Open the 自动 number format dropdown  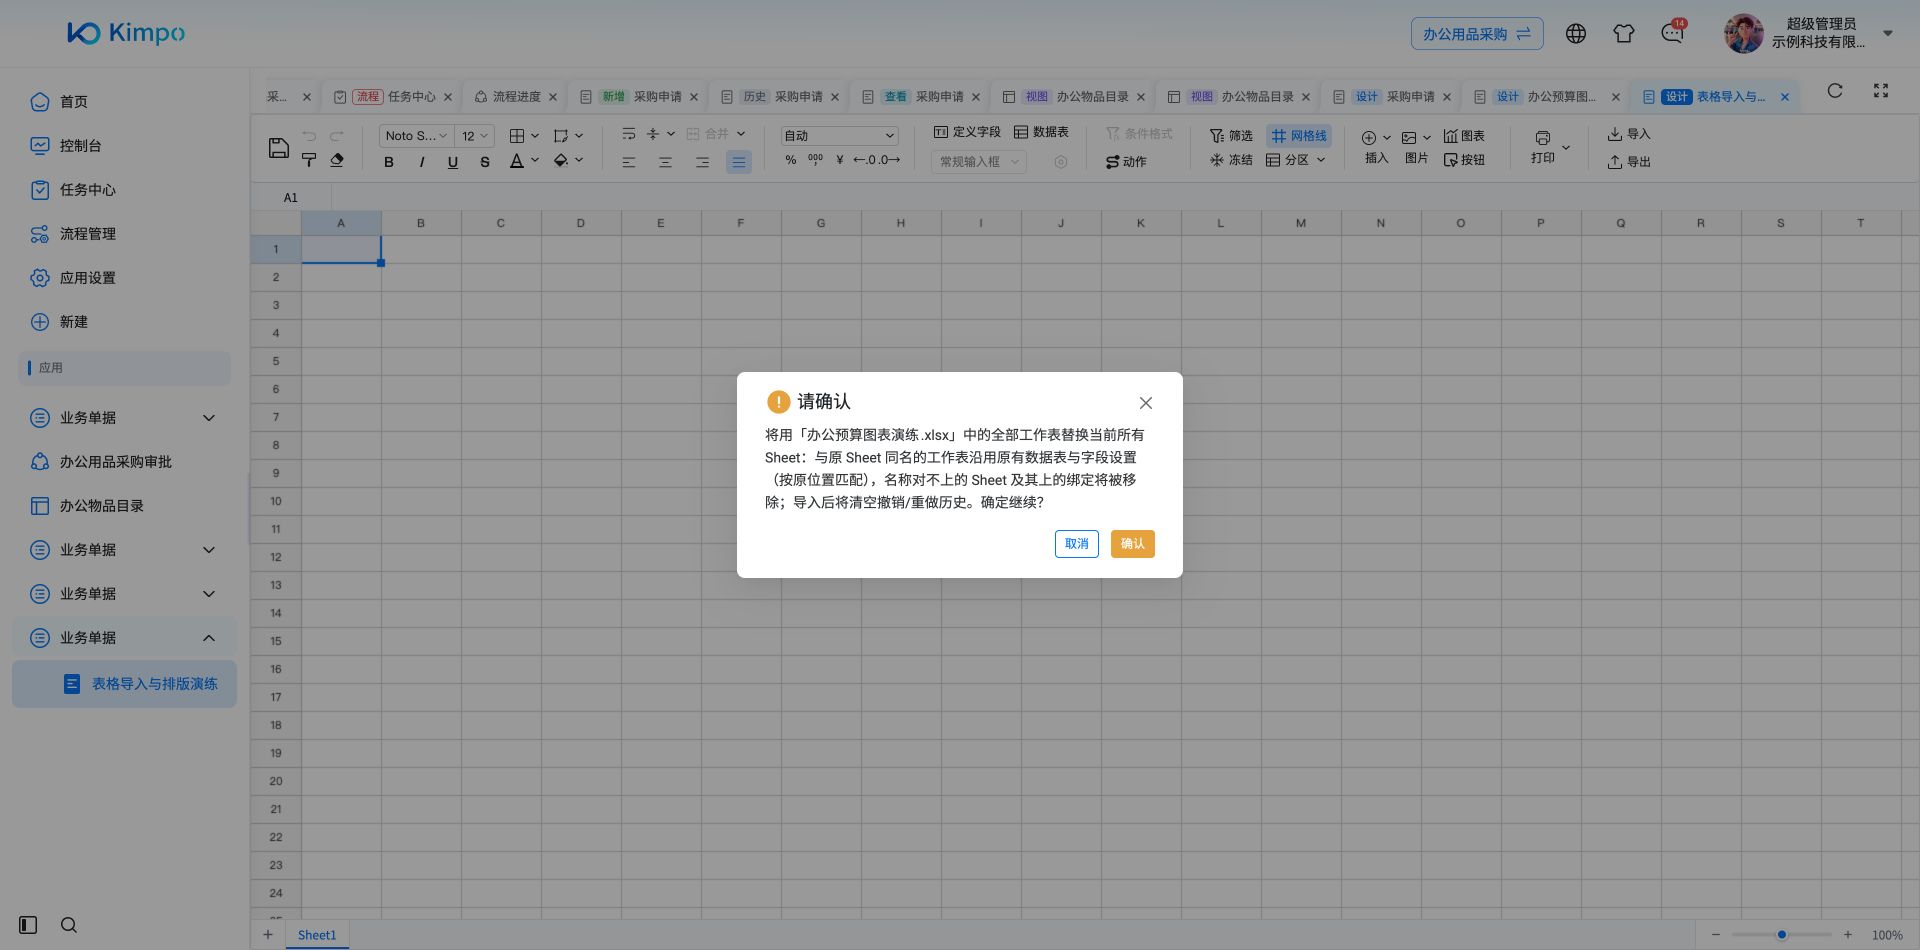click(x=839, y=136)
